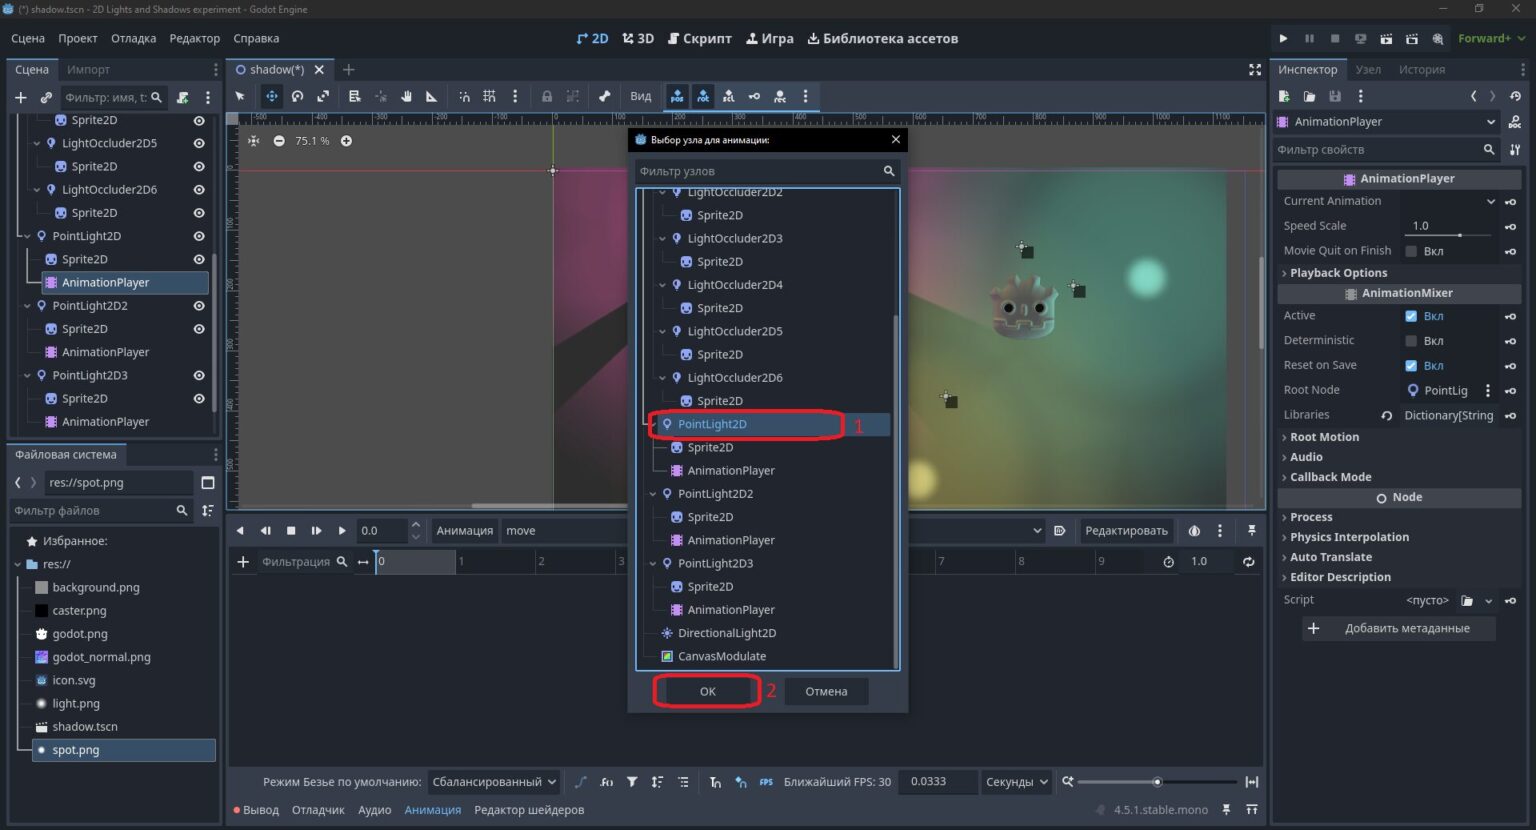Switch to the Узел tab
Screen dimensions: 1536x830
1368,70
